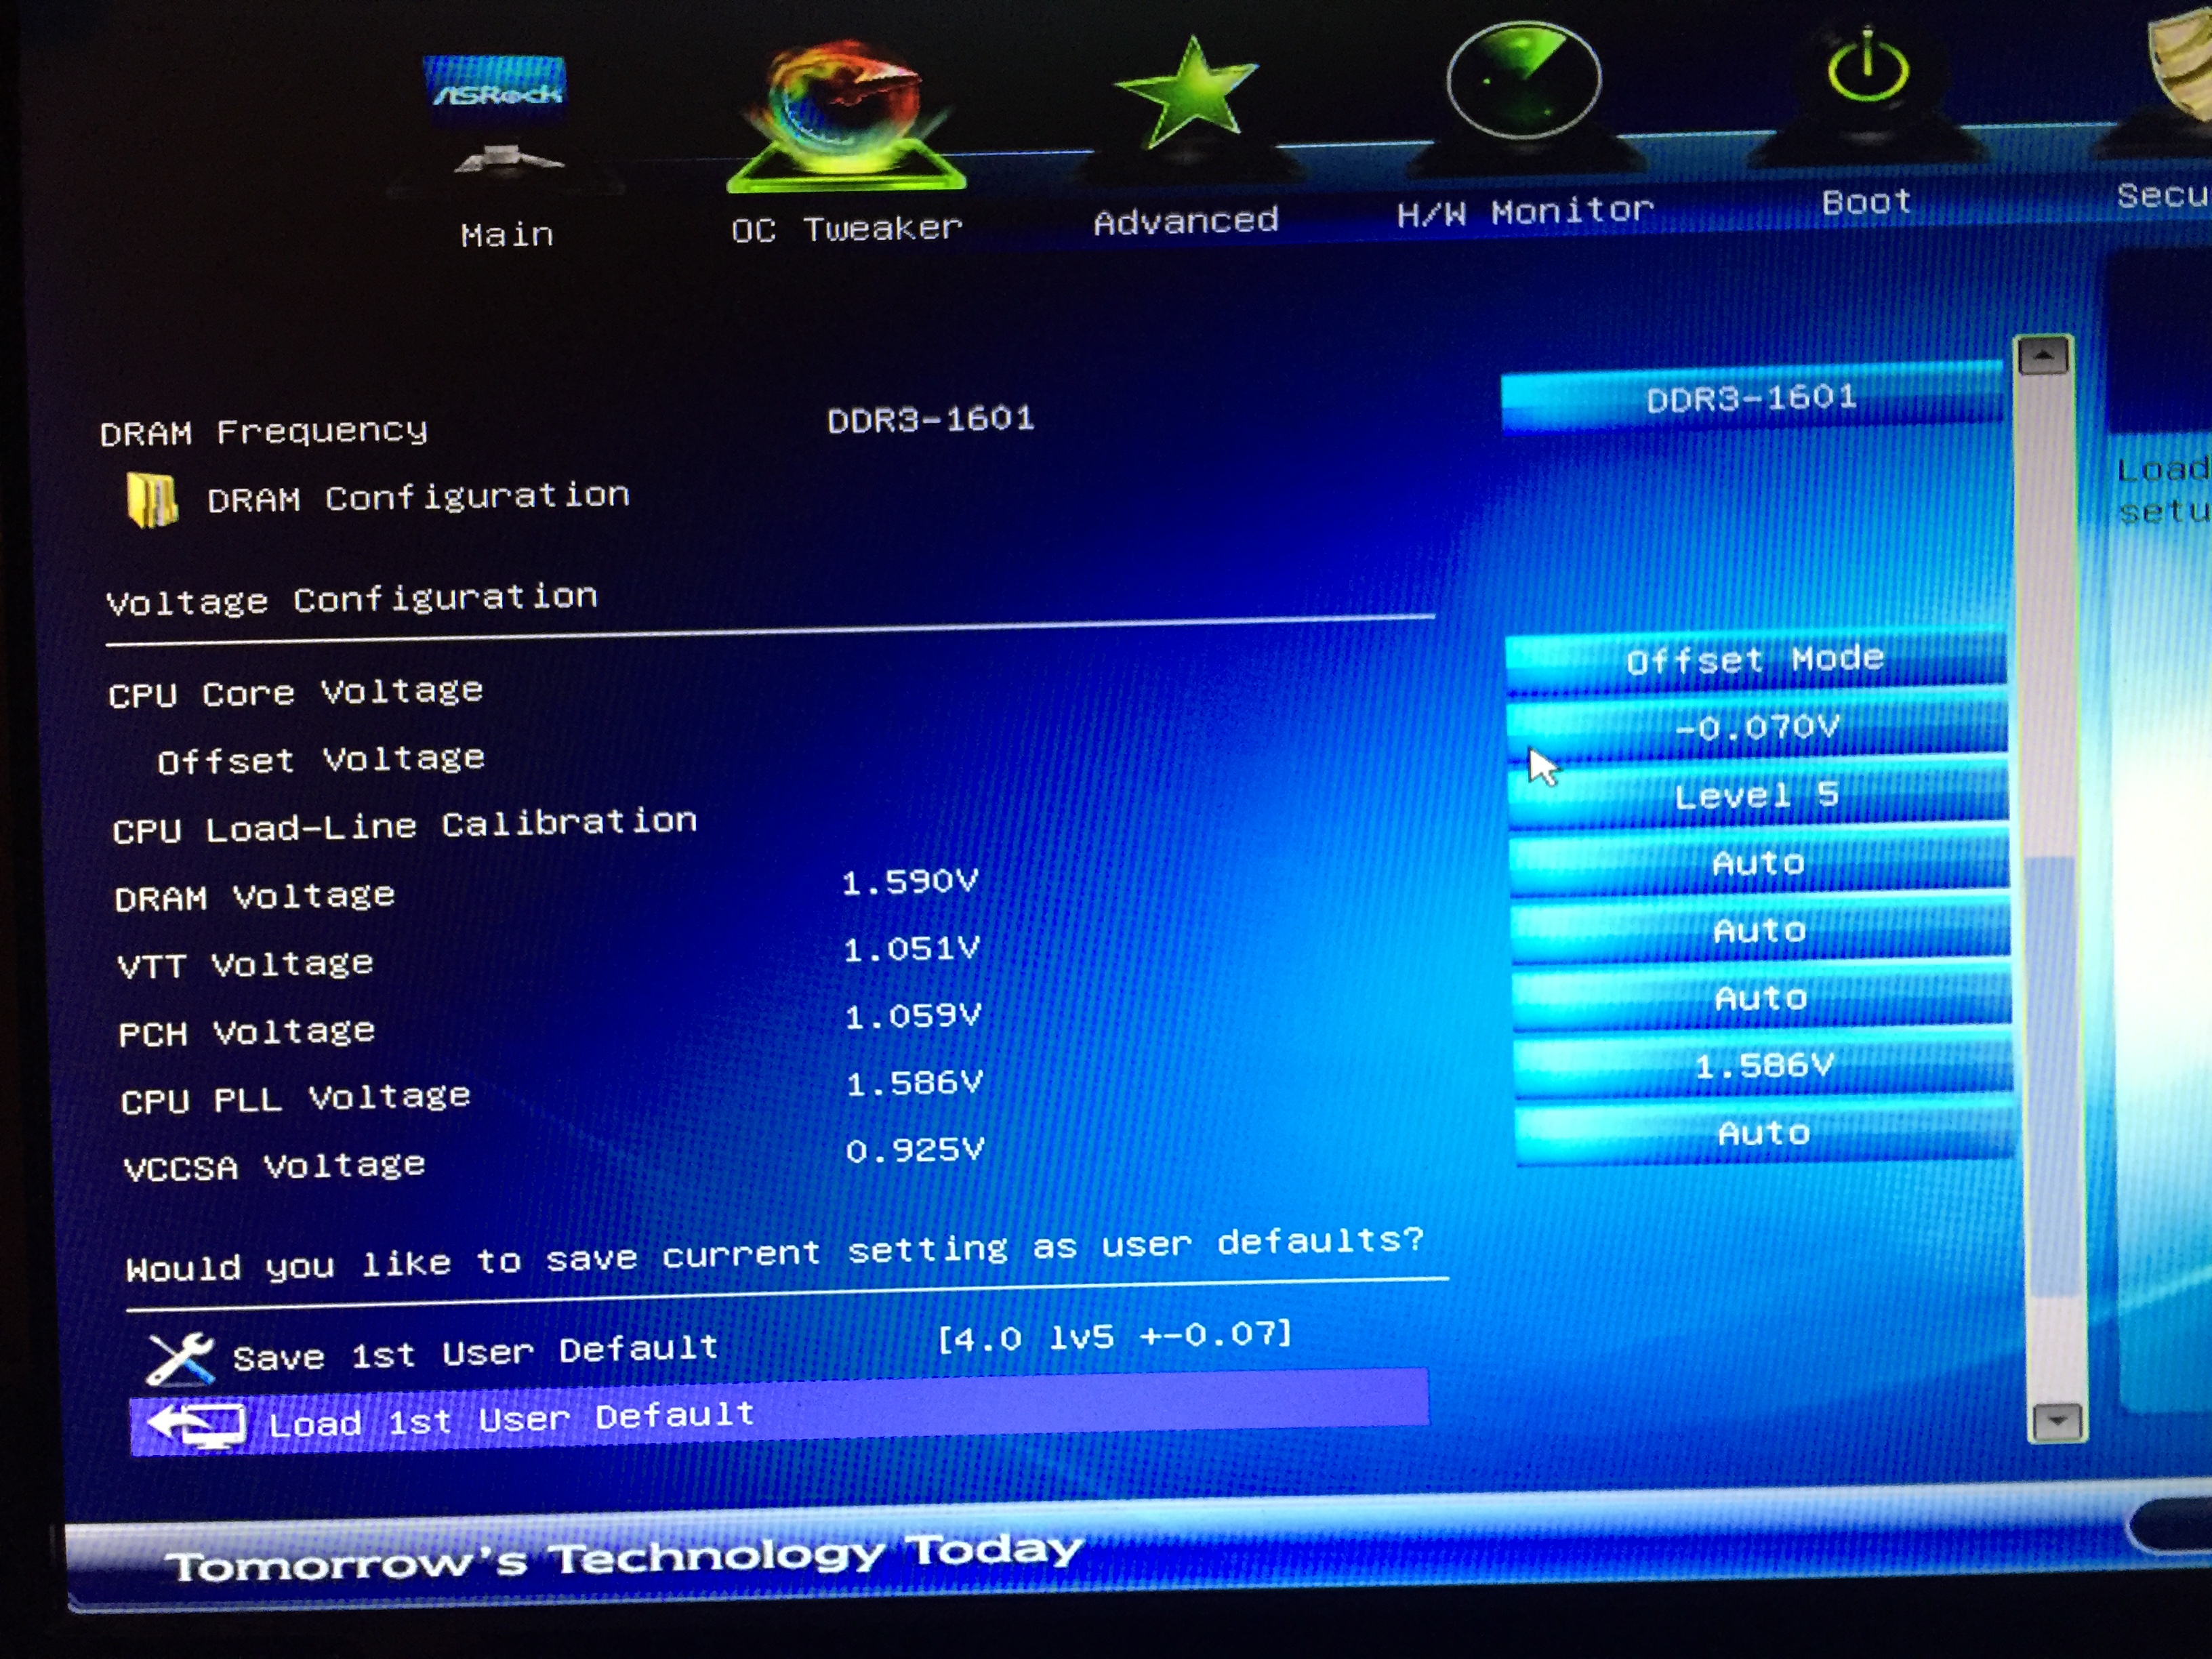The height and width of the screenshot is (1659, 2212).
Task: Change CPU Core Voltage Offset Mode selector
Action: (1755, 660)
